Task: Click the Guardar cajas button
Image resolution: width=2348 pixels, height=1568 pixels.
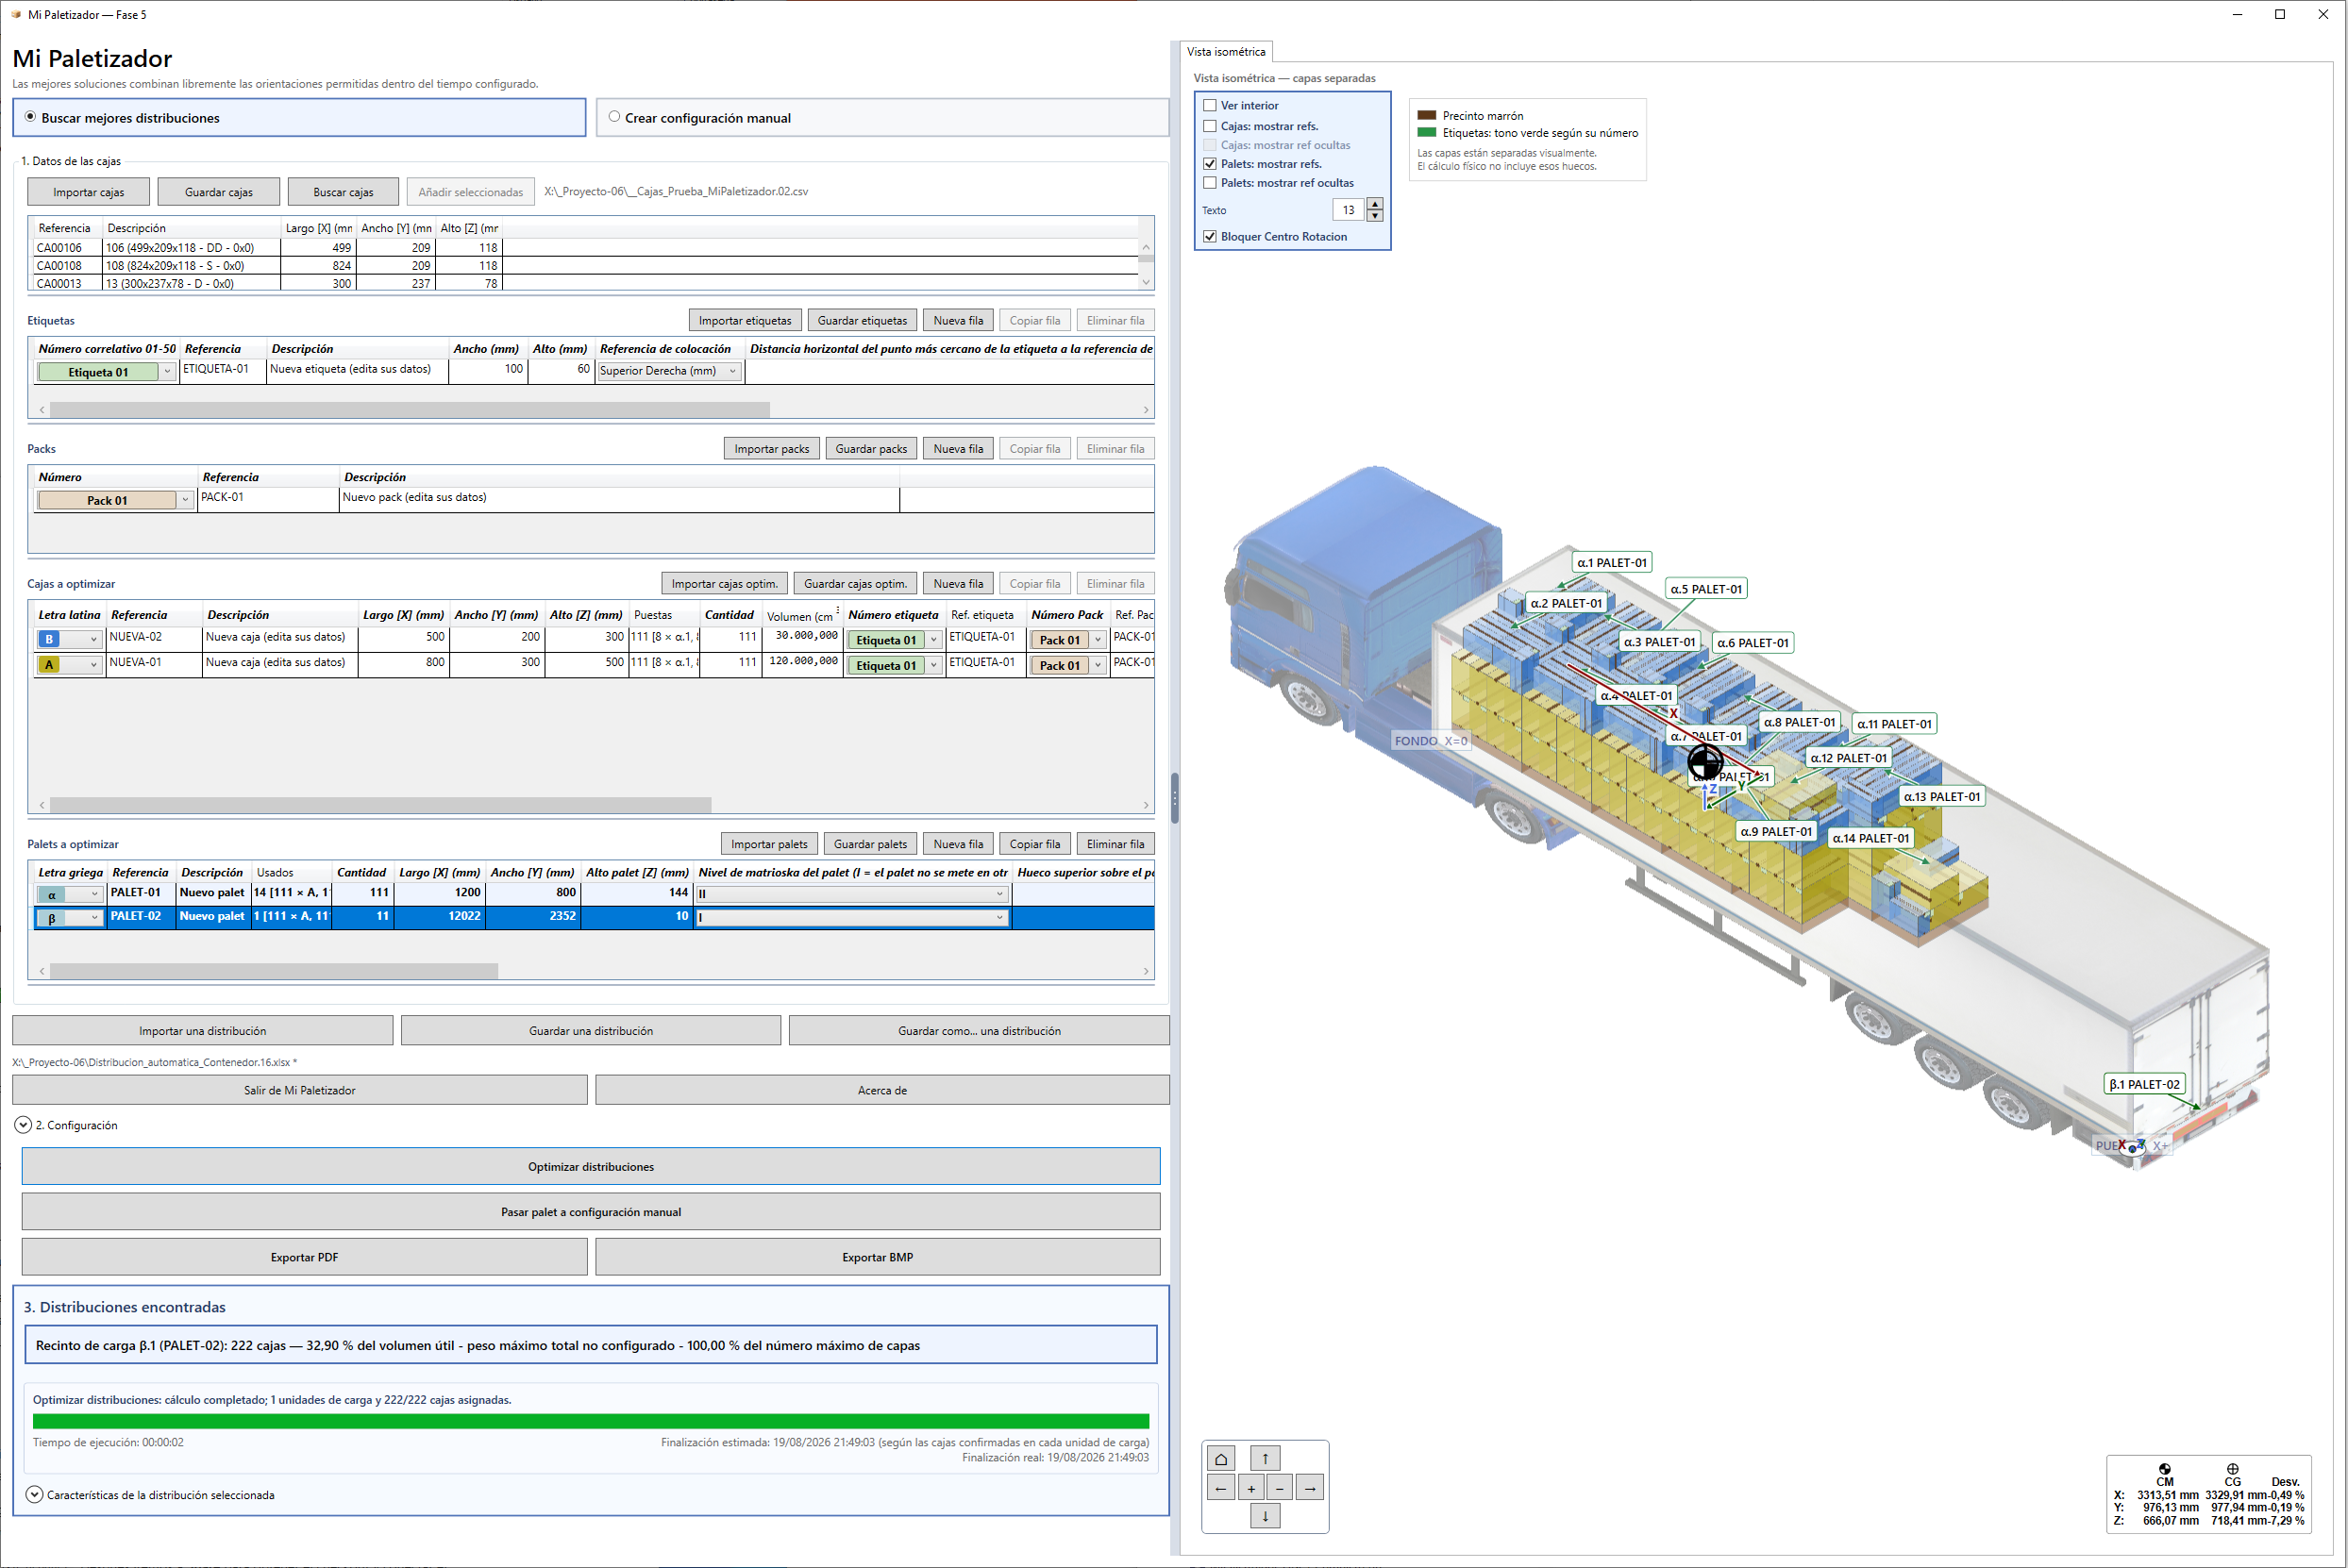Action: tap(219, 192)
